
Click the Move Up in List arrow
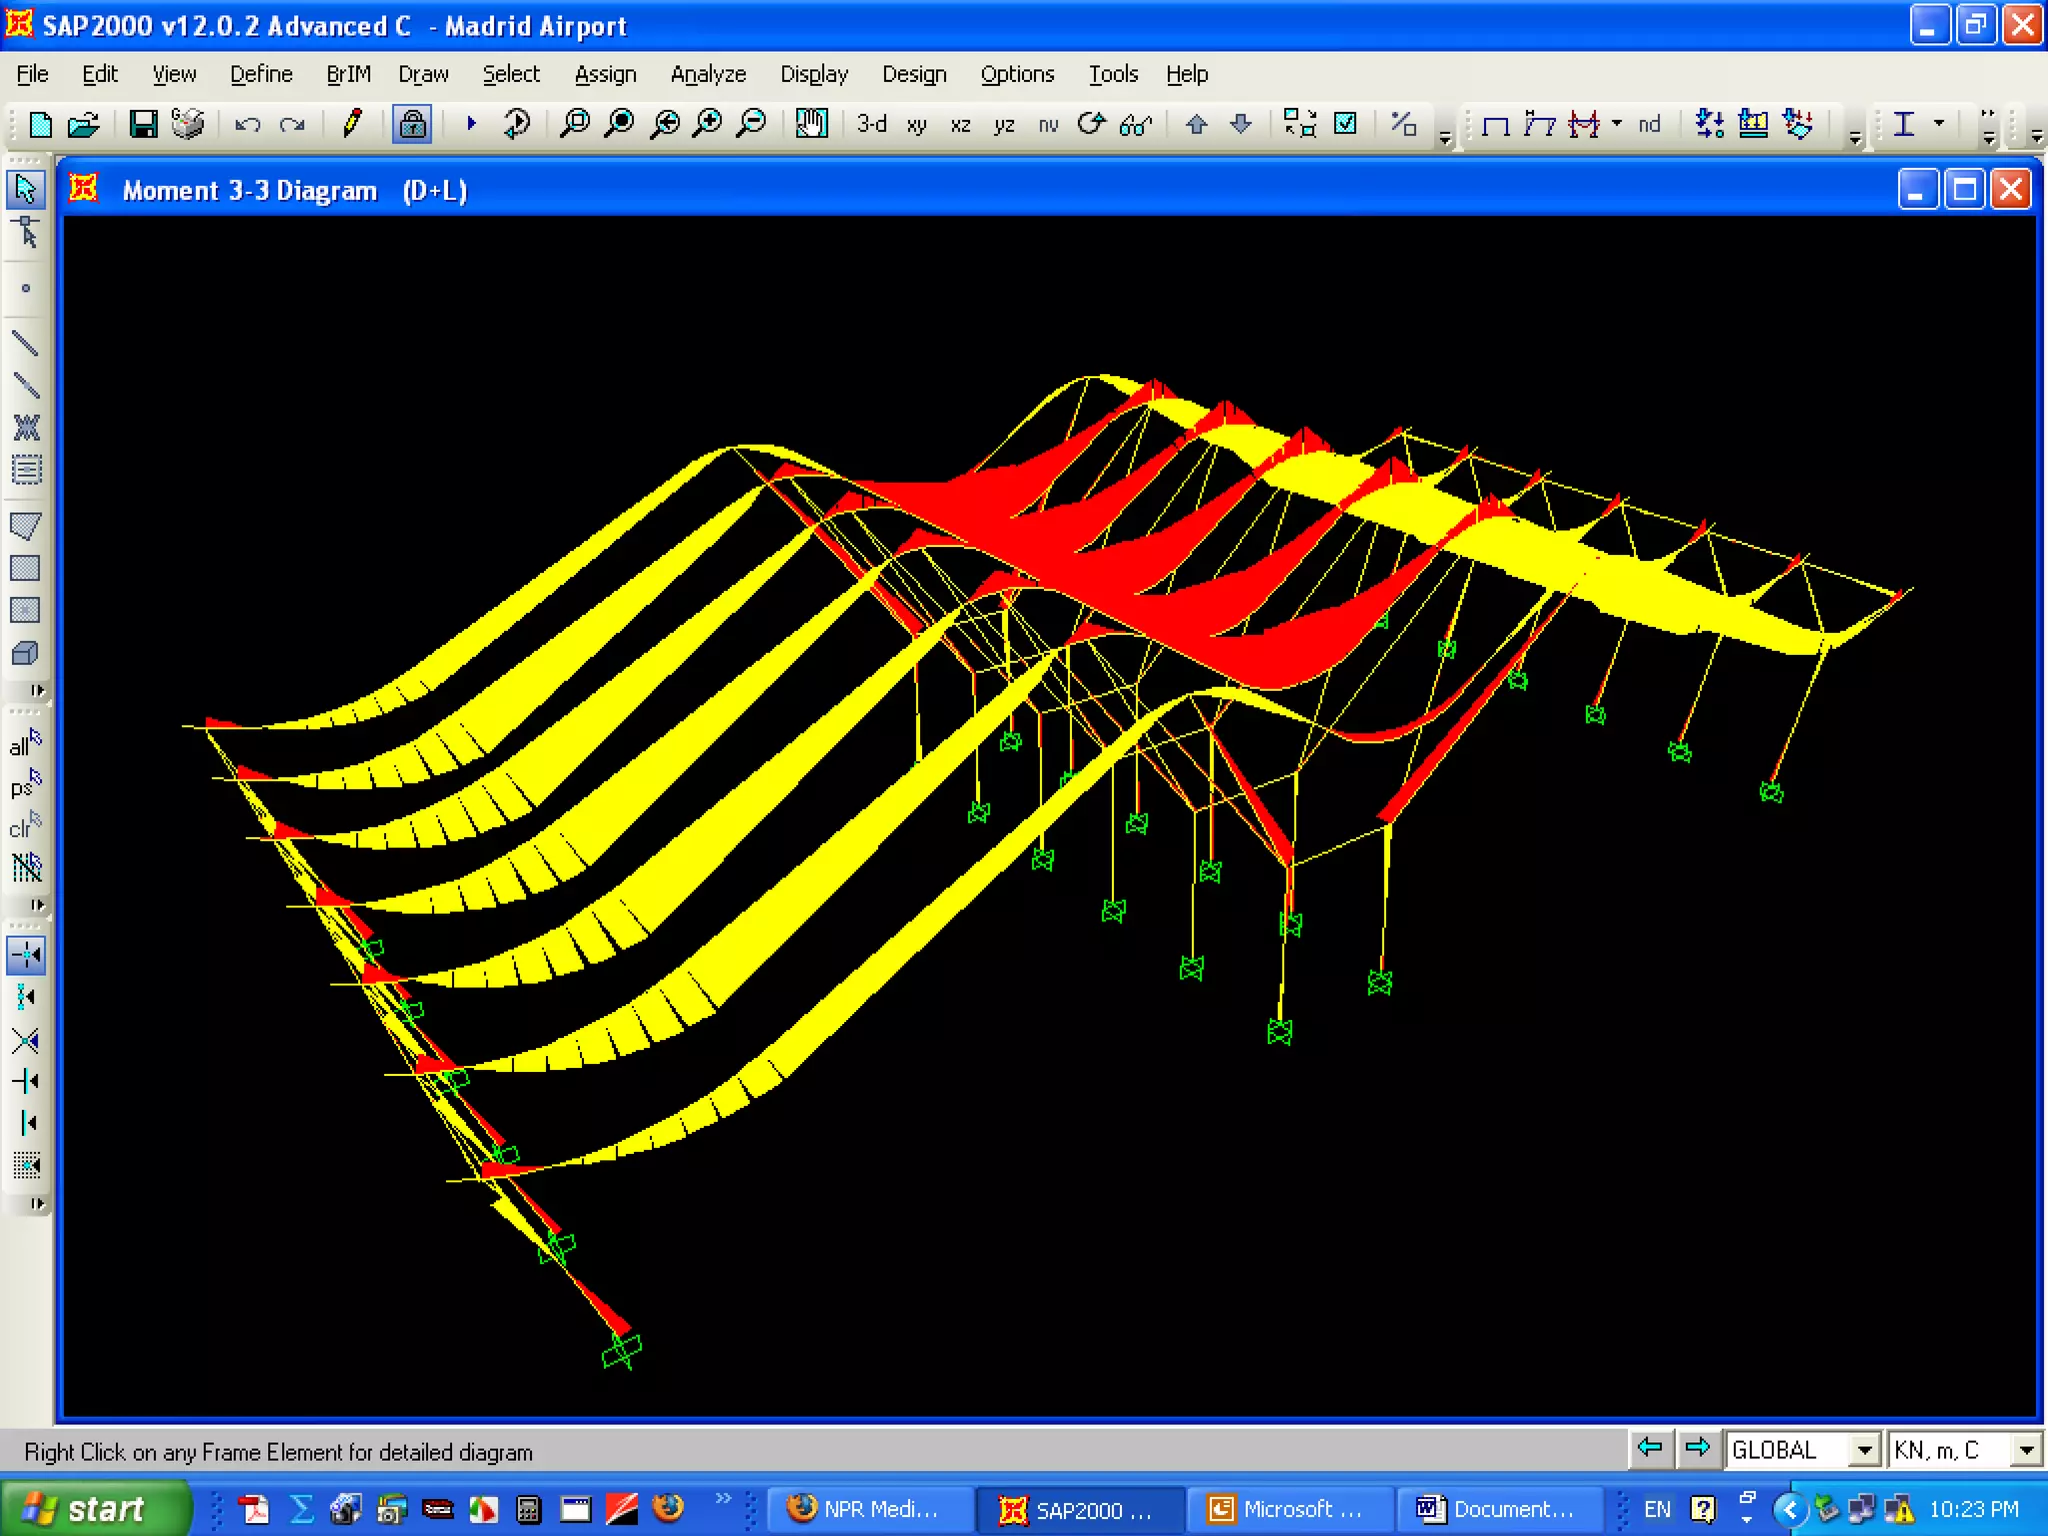click(1196, 124)
